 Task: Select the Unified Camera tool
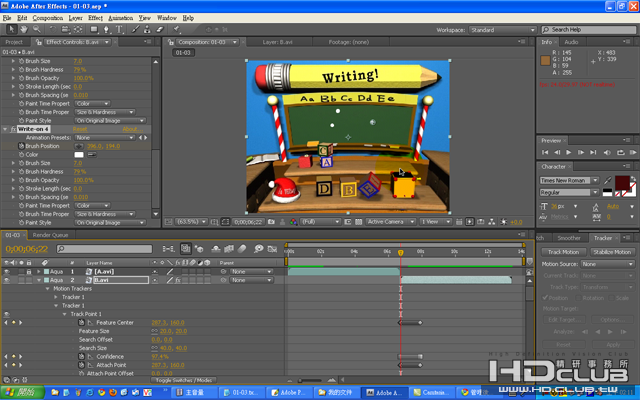point(65,29)
